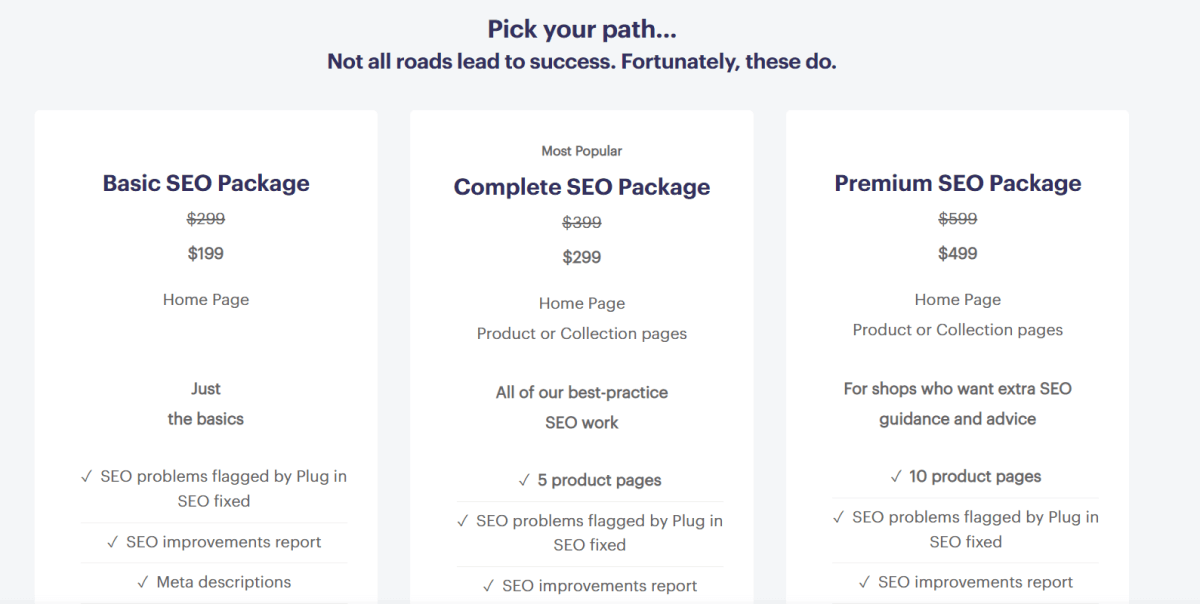Click the $299 Complete package sale price
This screenshot has width=1200, height=604.
coord(582,257)
